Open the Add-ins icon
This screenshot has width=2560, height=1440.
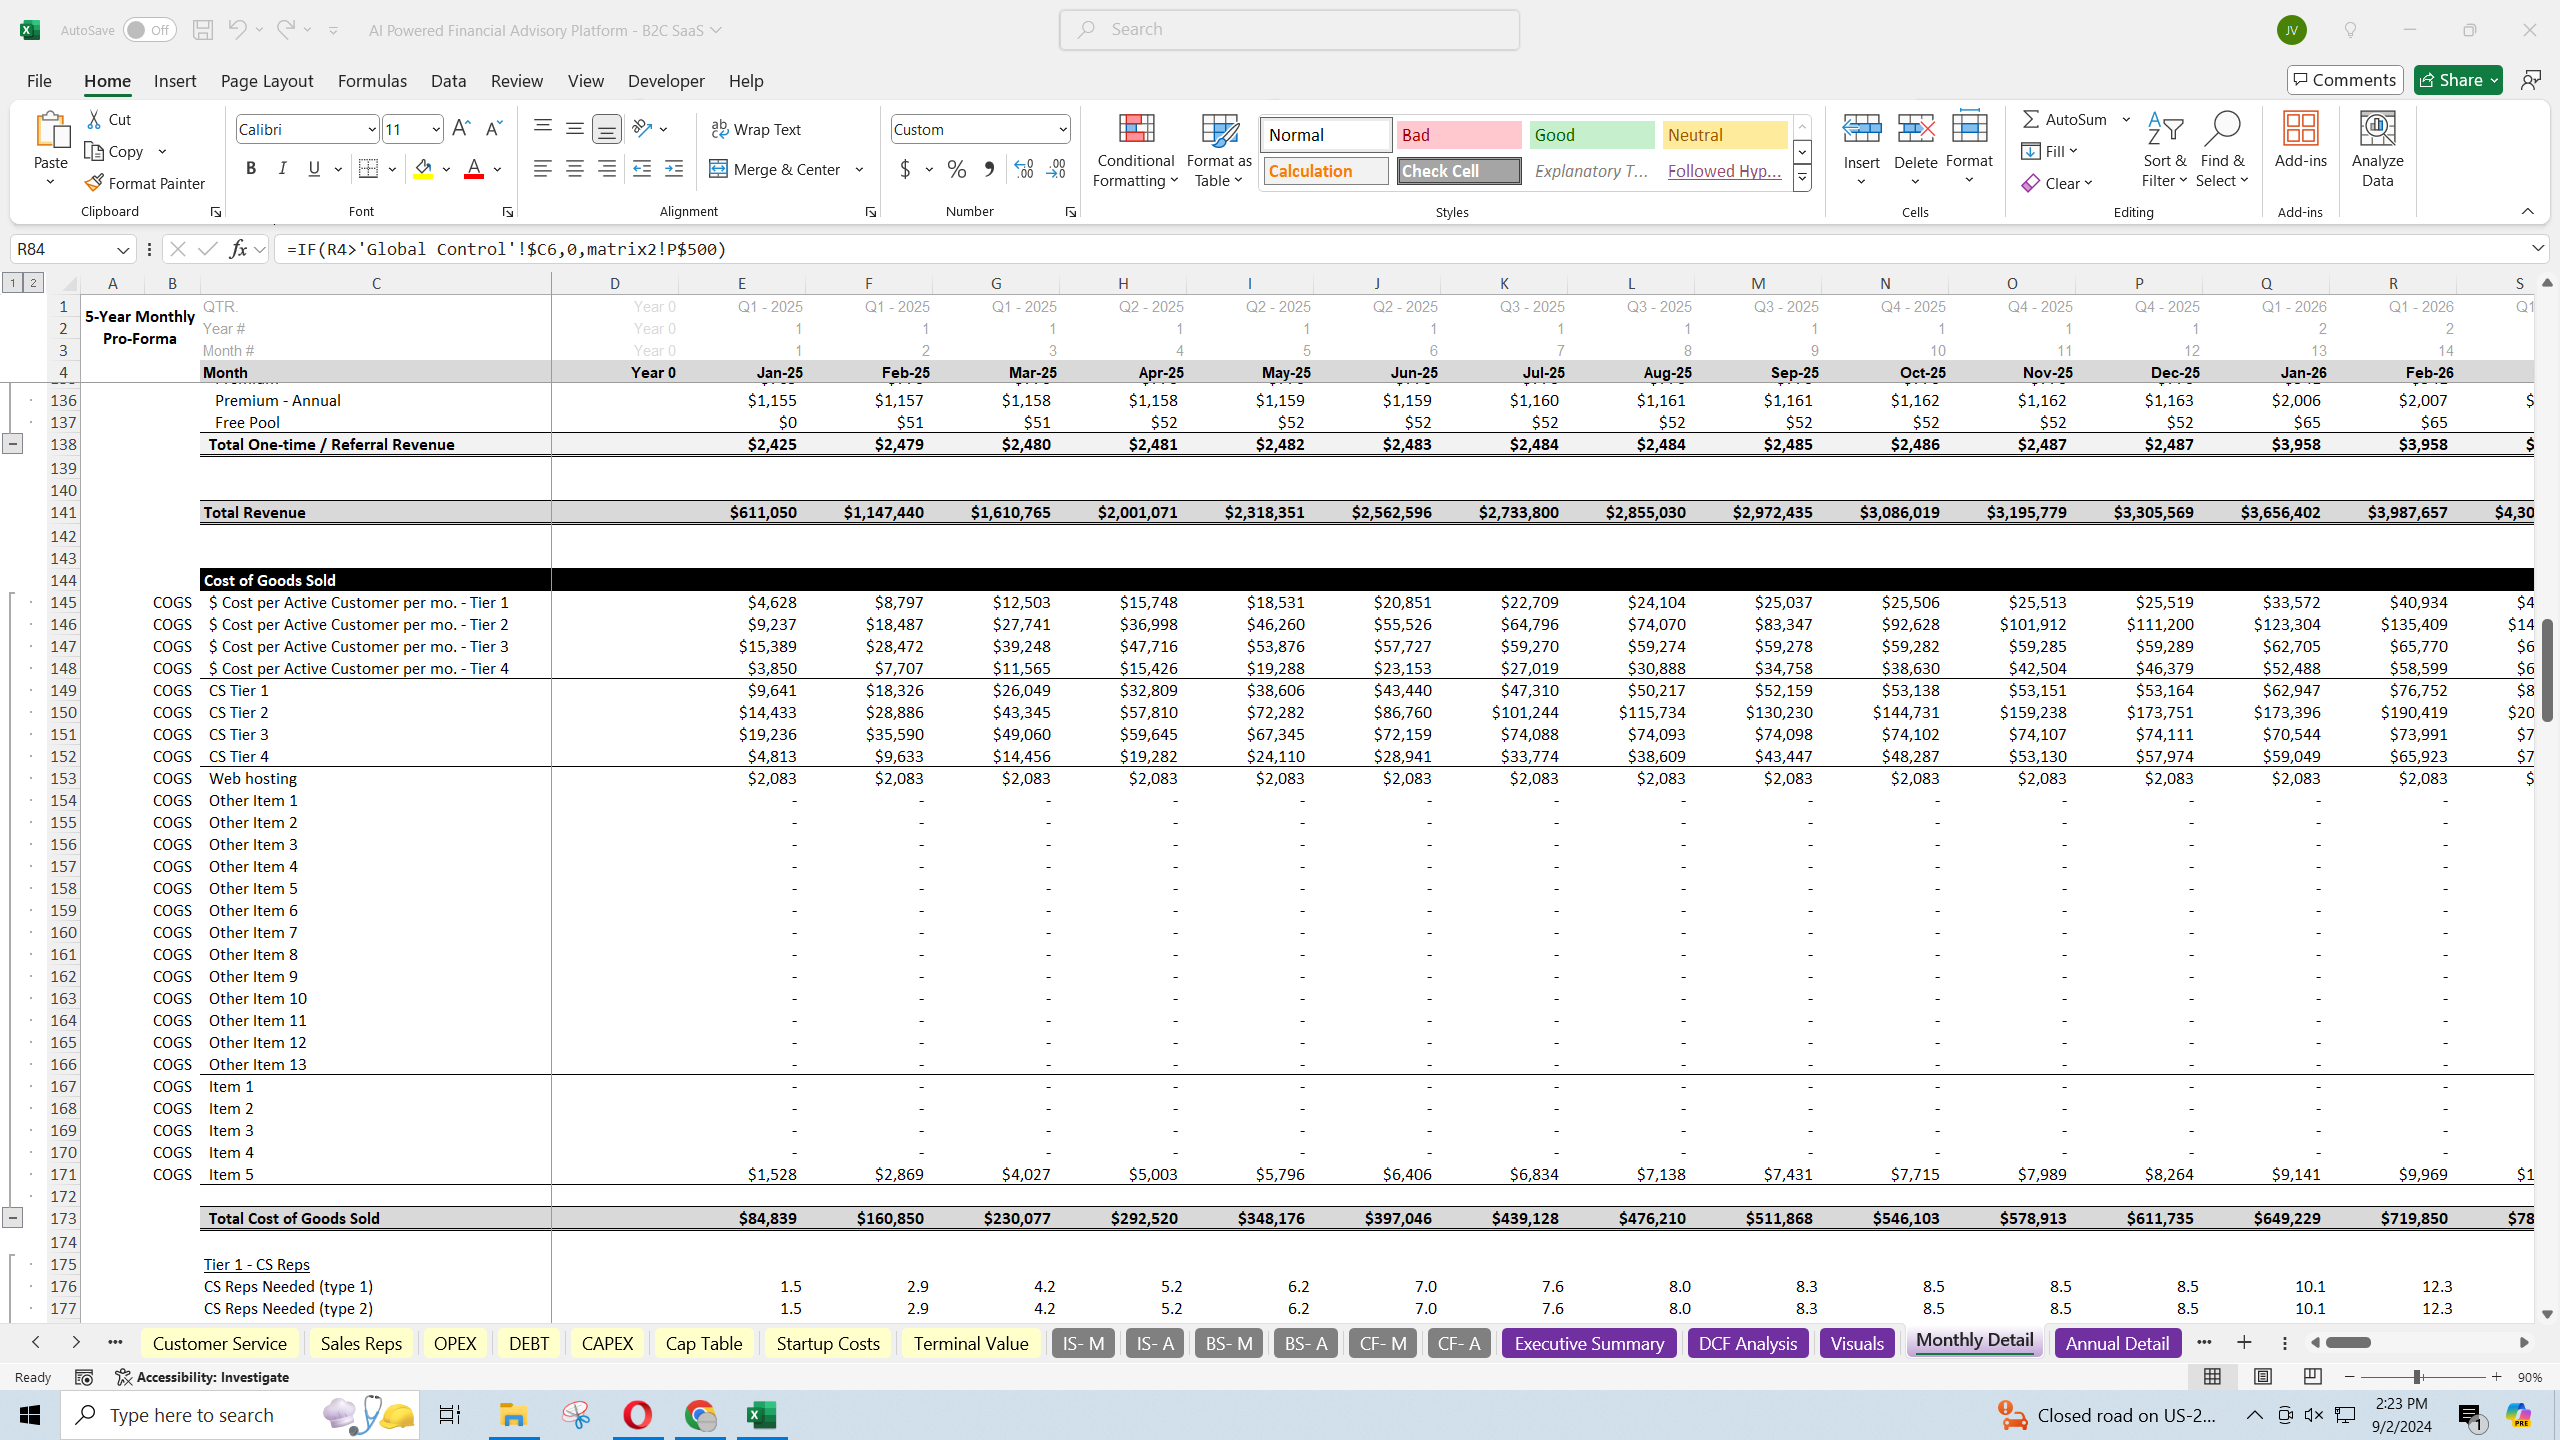pos(2300,140)
